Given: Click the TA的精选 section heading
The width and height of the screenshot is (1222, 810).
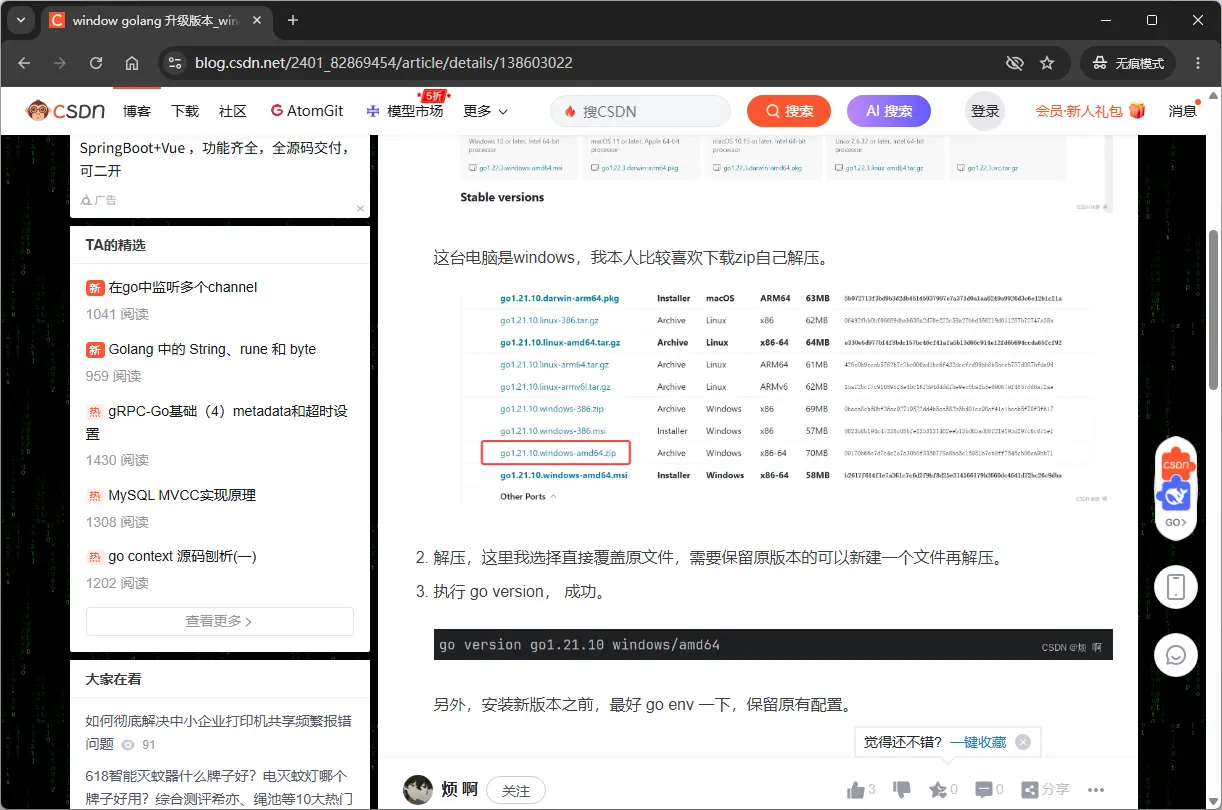Looking at the screenshot, I should [115, 245].
